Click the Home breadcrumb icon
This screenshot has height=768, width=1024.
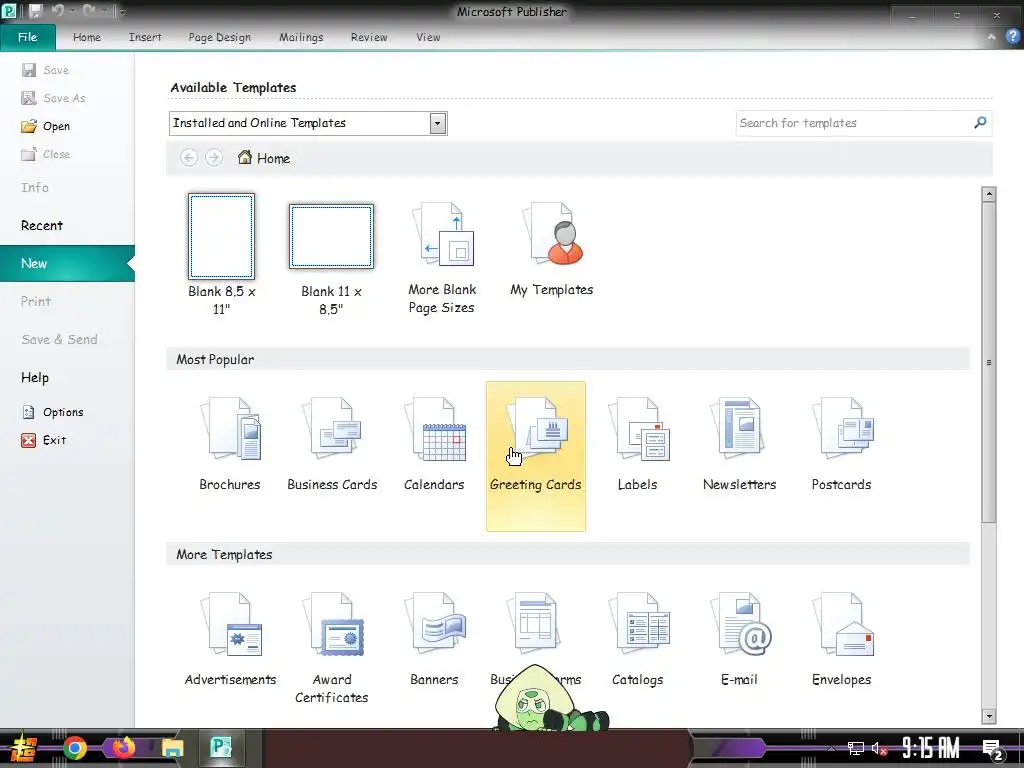pos(245,157)
